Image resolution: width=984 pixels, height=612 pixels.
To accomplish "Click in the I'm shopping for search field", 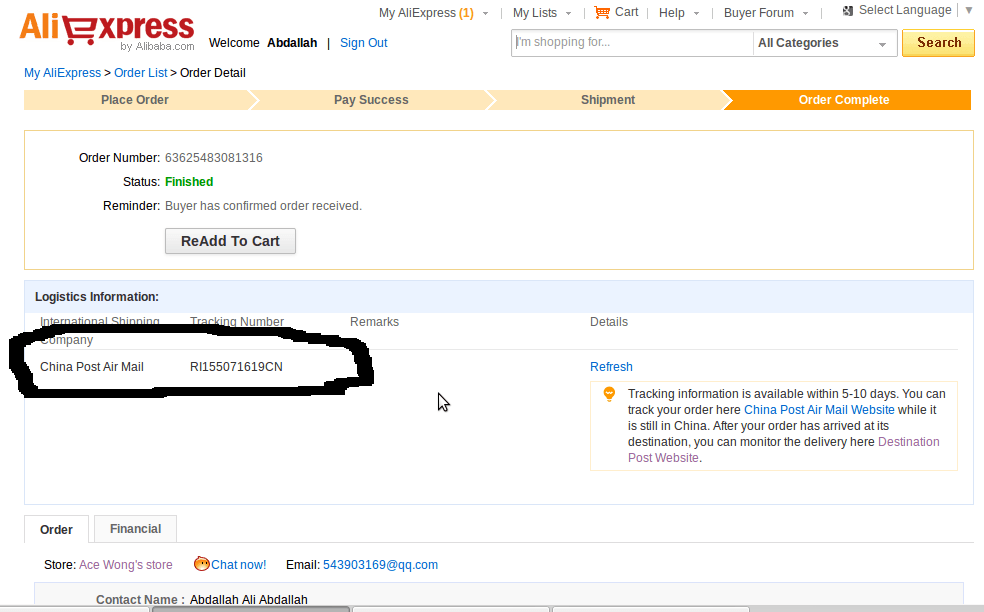I will click(632, 43).
